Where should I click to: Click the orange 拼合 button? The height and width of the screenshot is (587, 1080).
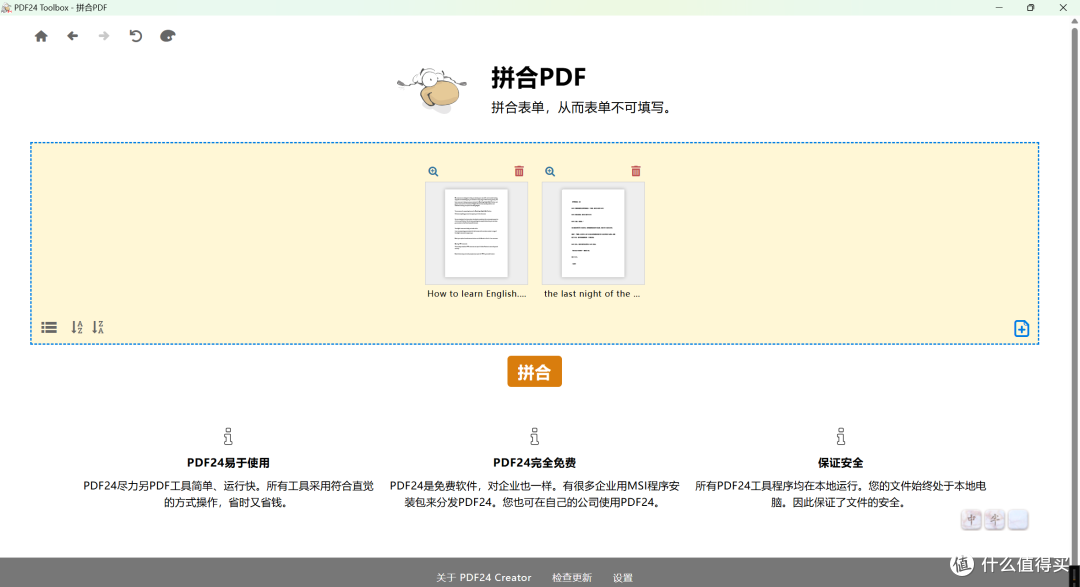534,372
